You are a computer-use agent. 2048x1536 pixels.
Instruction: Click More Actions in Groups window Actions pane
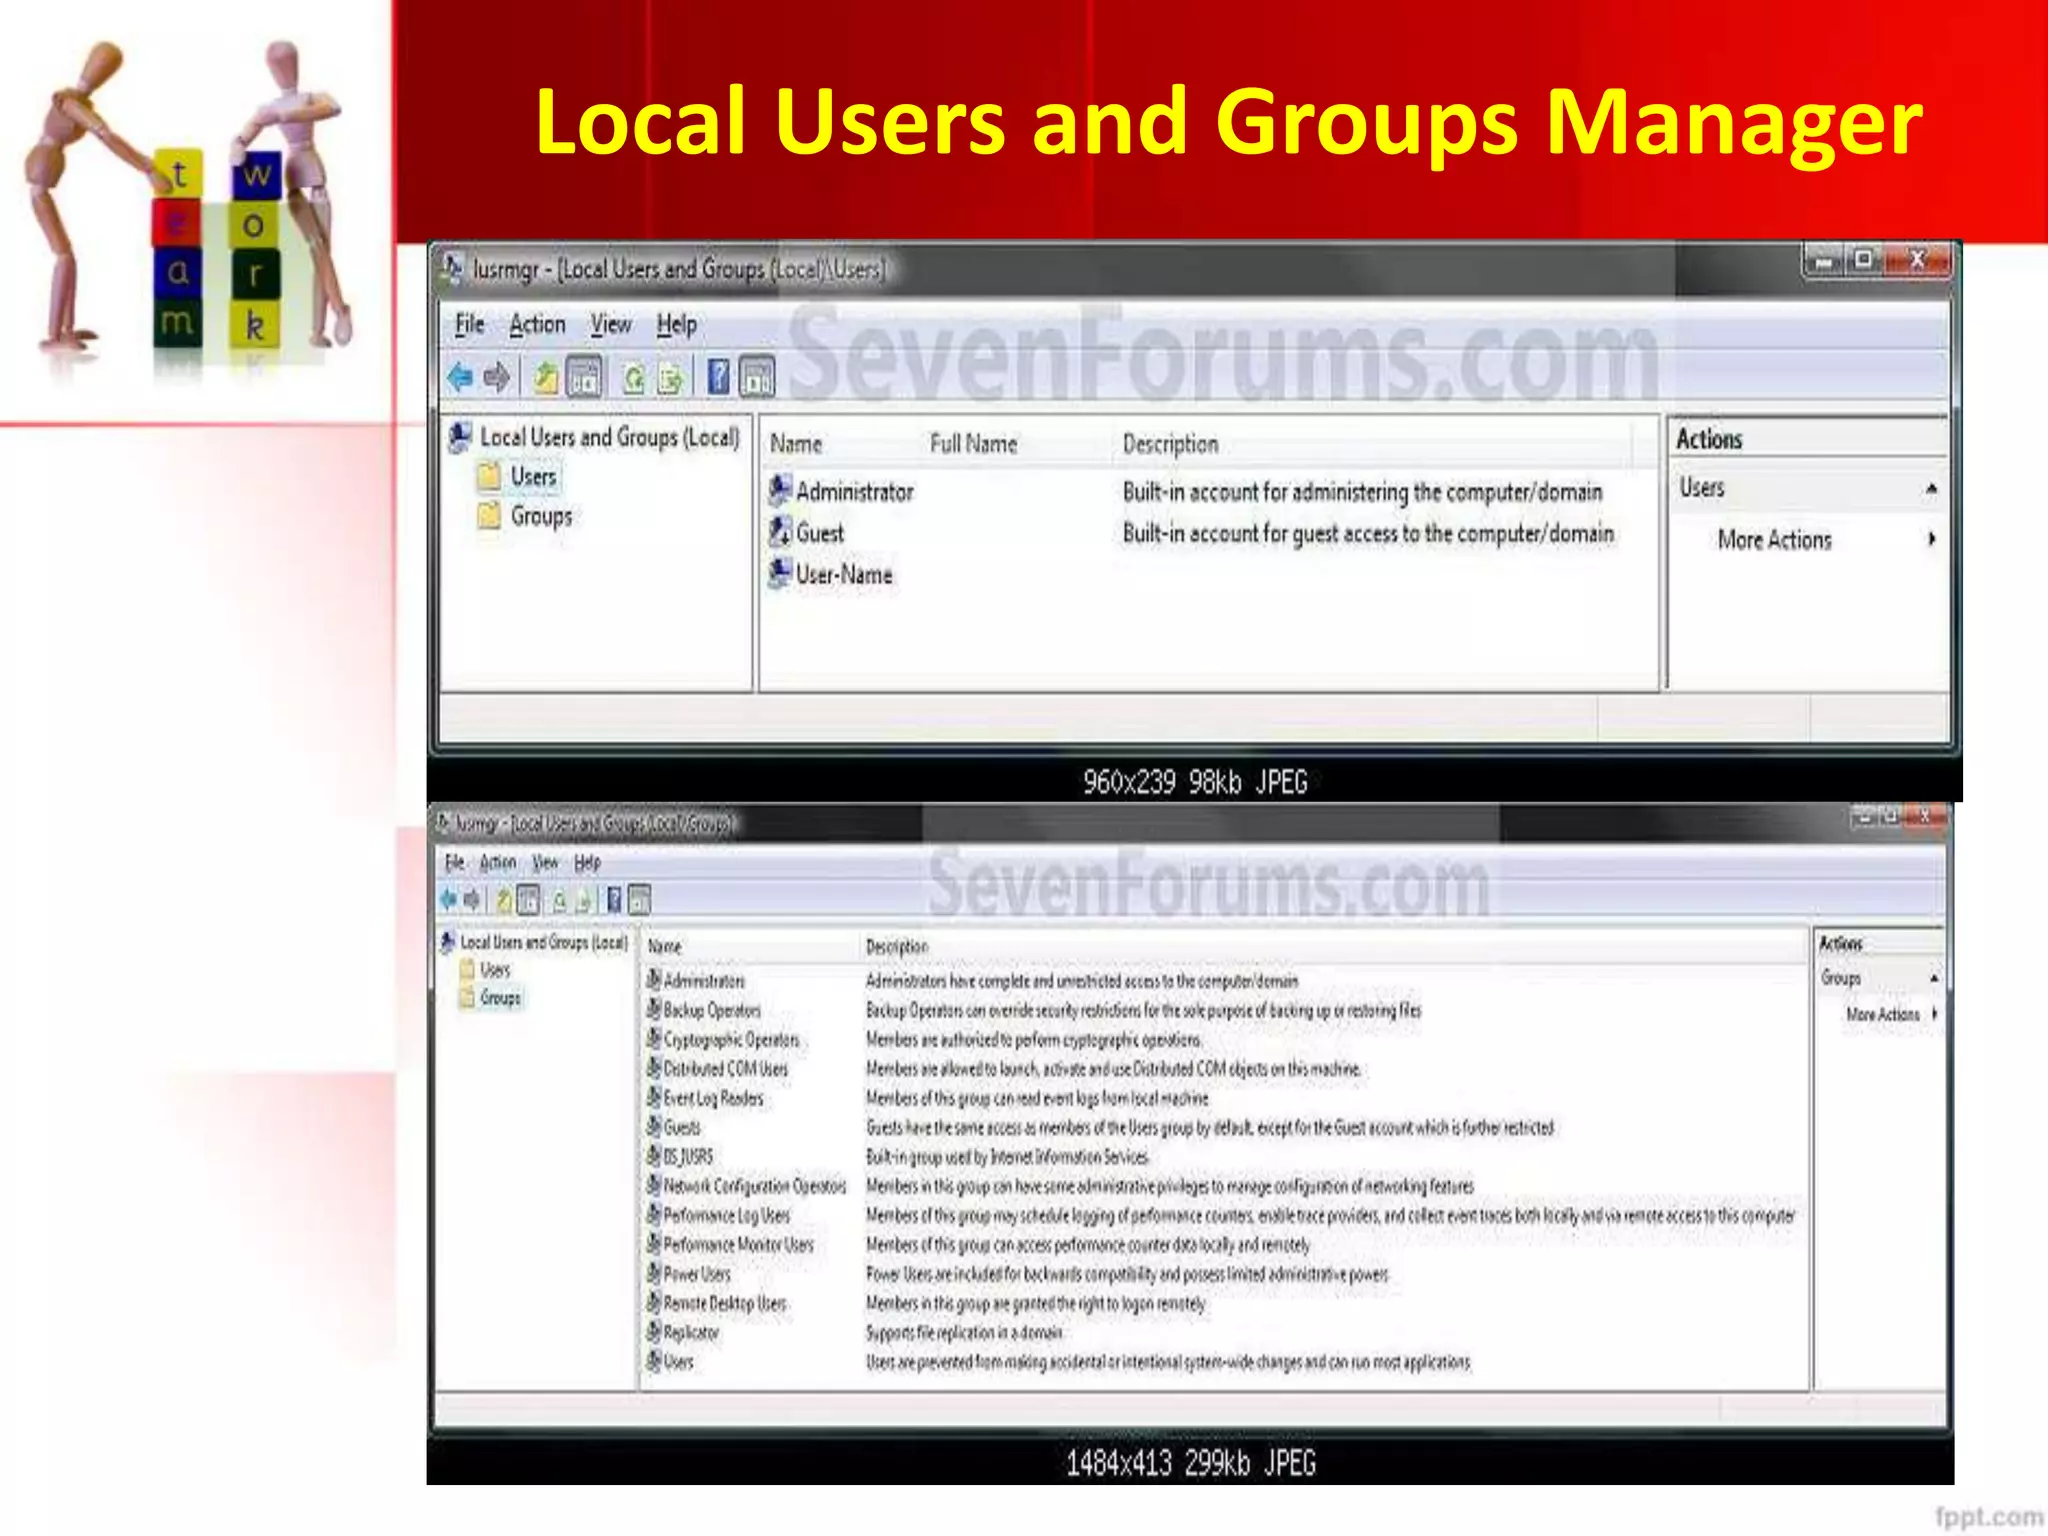[1883, 1013]
